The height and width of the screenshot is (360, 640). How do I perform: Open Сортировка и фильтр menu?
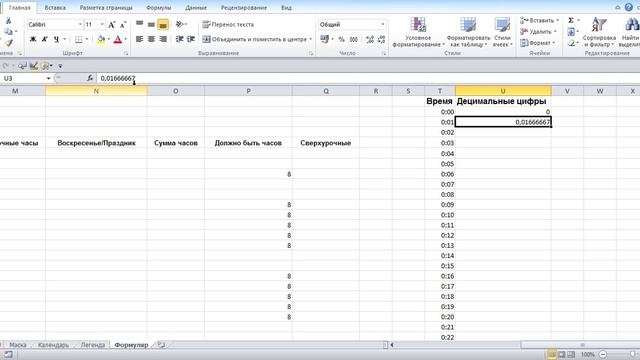[x=599, y=32]
